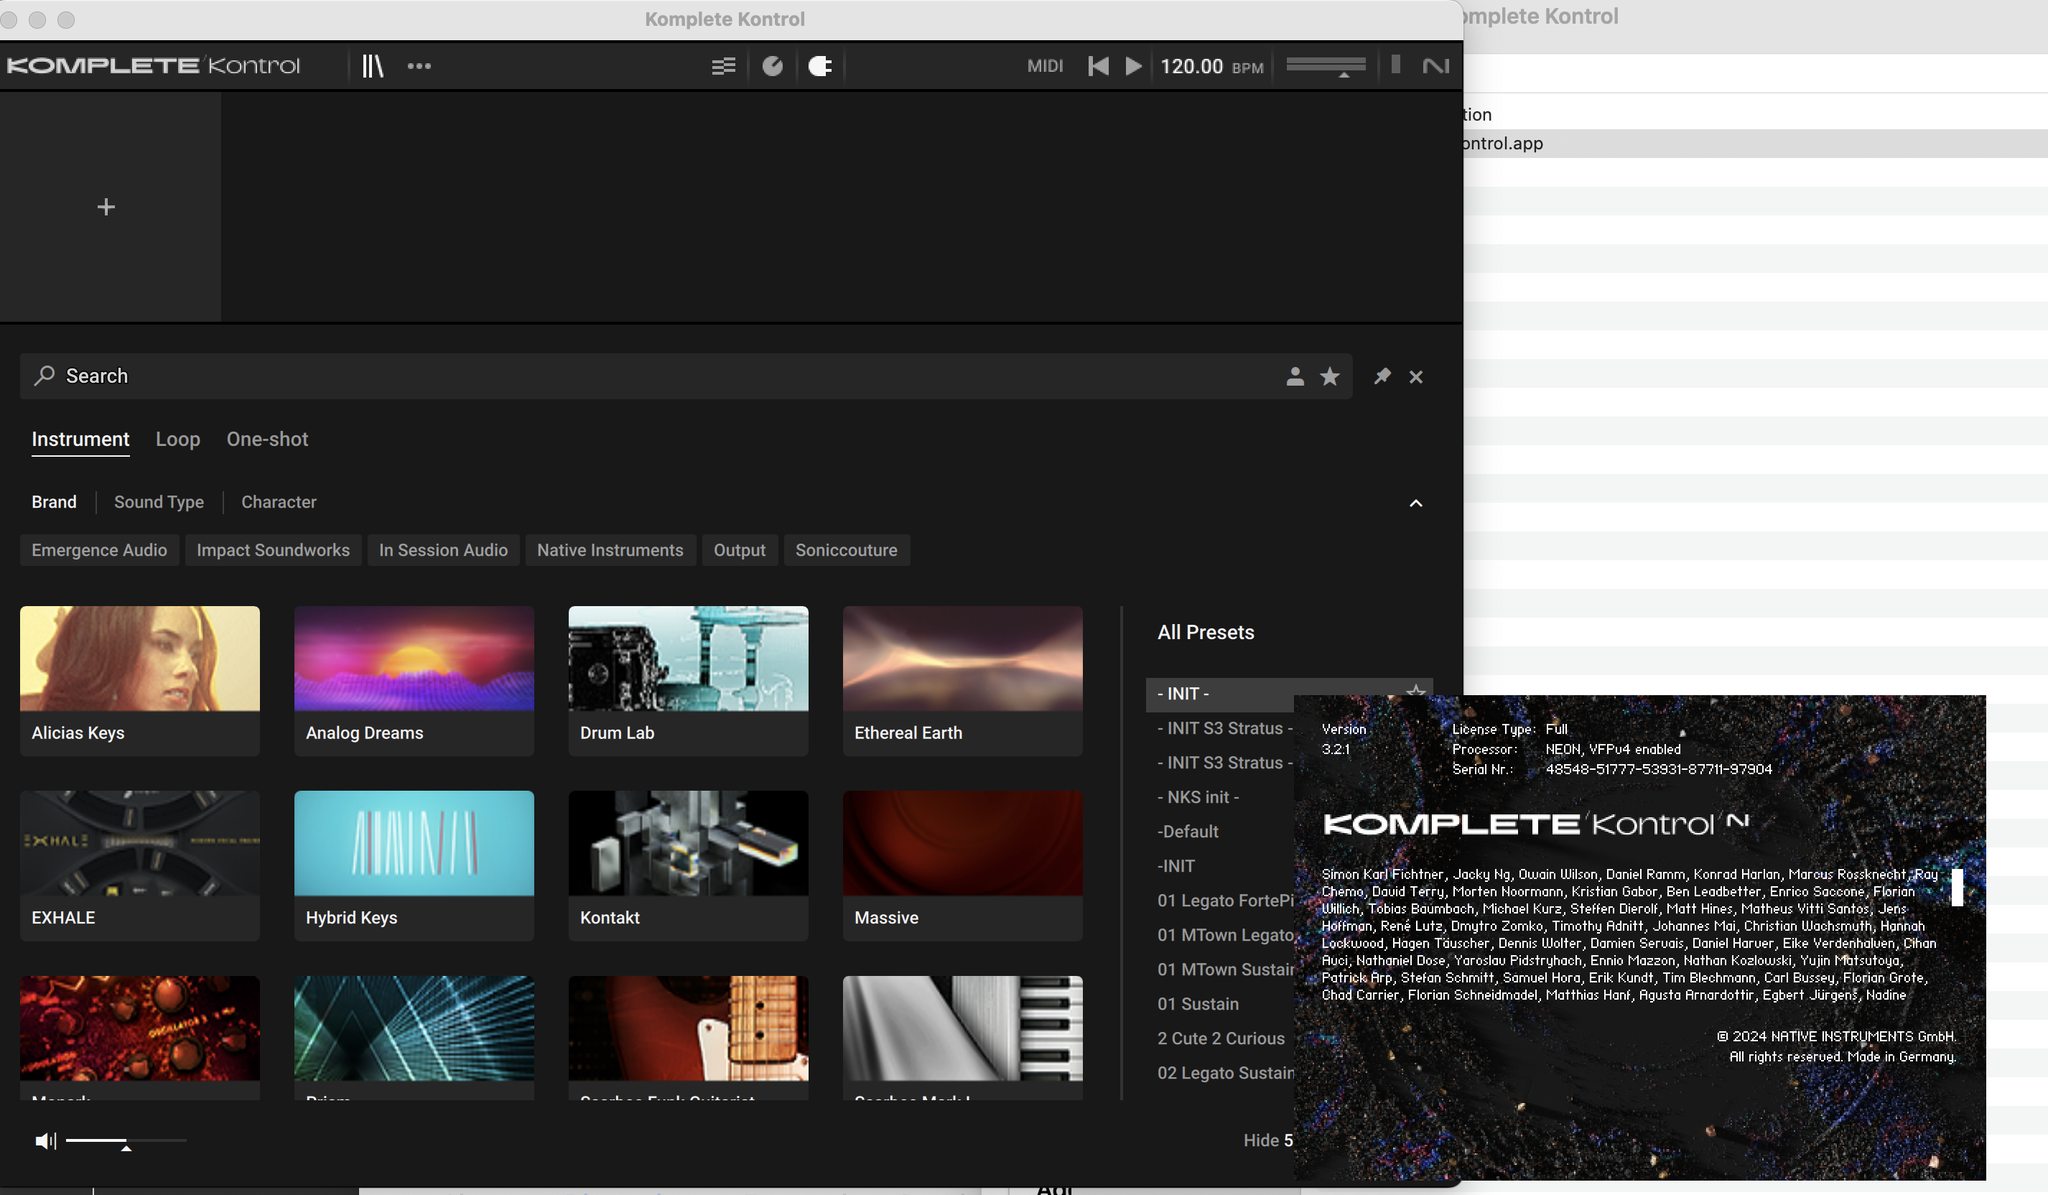Open the Massive instrument
The width and height of the screenshot is (2048, 1195).
tap(963, 865)
